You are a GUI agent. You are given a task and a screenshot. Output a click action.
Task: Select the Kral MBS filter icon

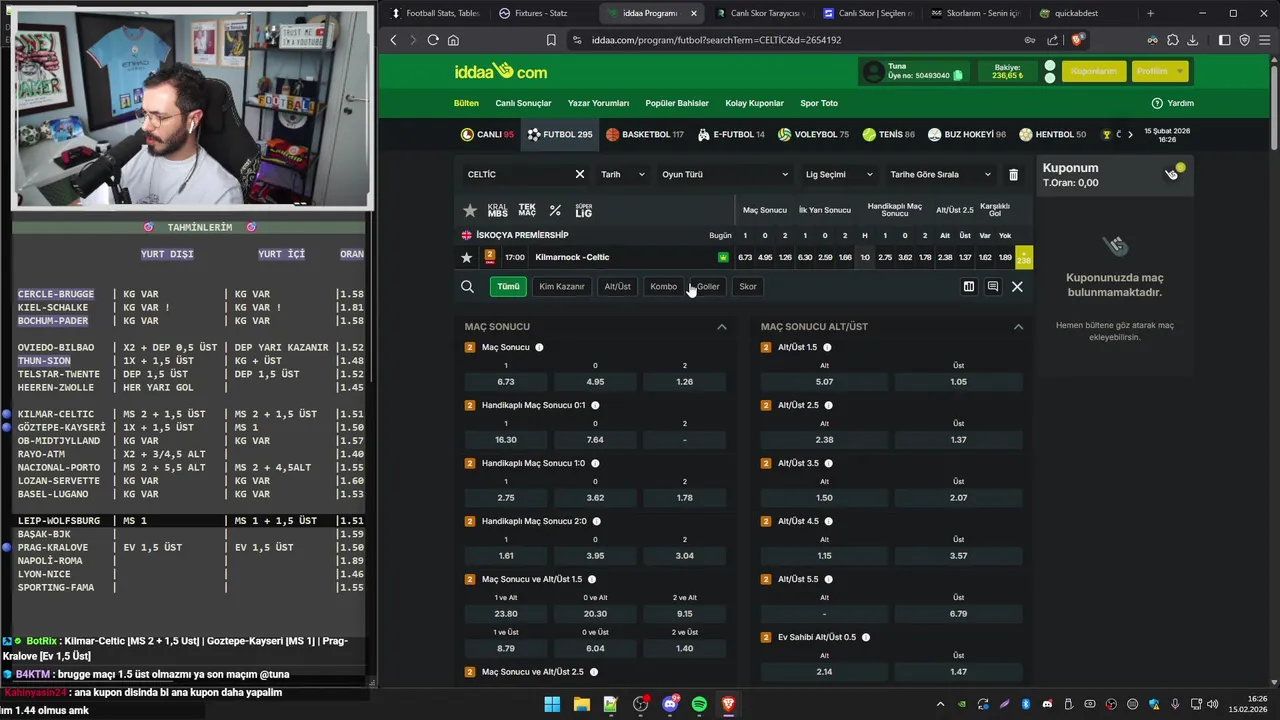click(497, 210)
